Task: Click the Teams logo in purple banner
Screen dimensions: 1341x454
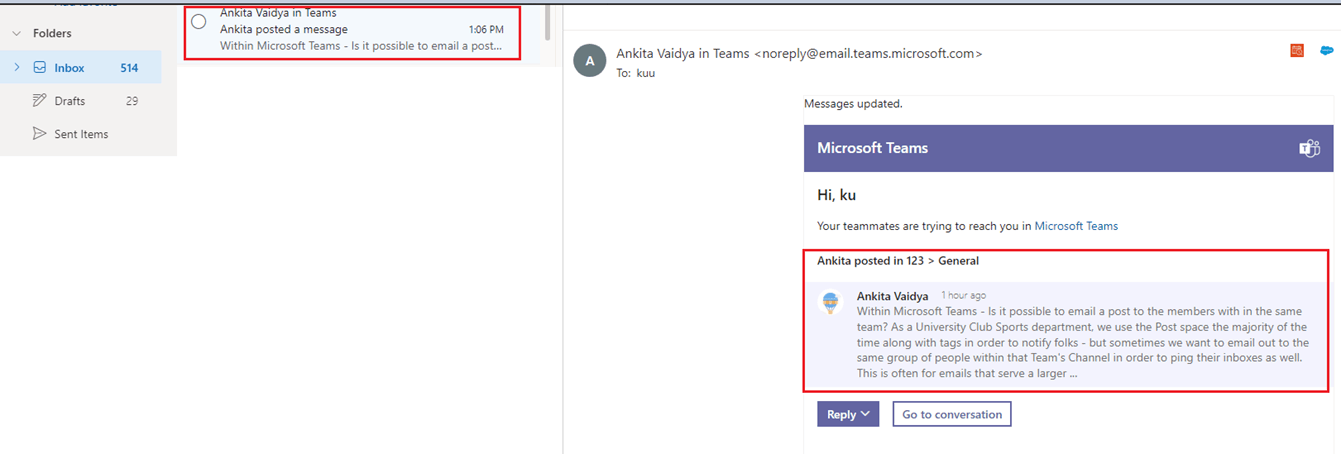Action: click(1309, 148)
